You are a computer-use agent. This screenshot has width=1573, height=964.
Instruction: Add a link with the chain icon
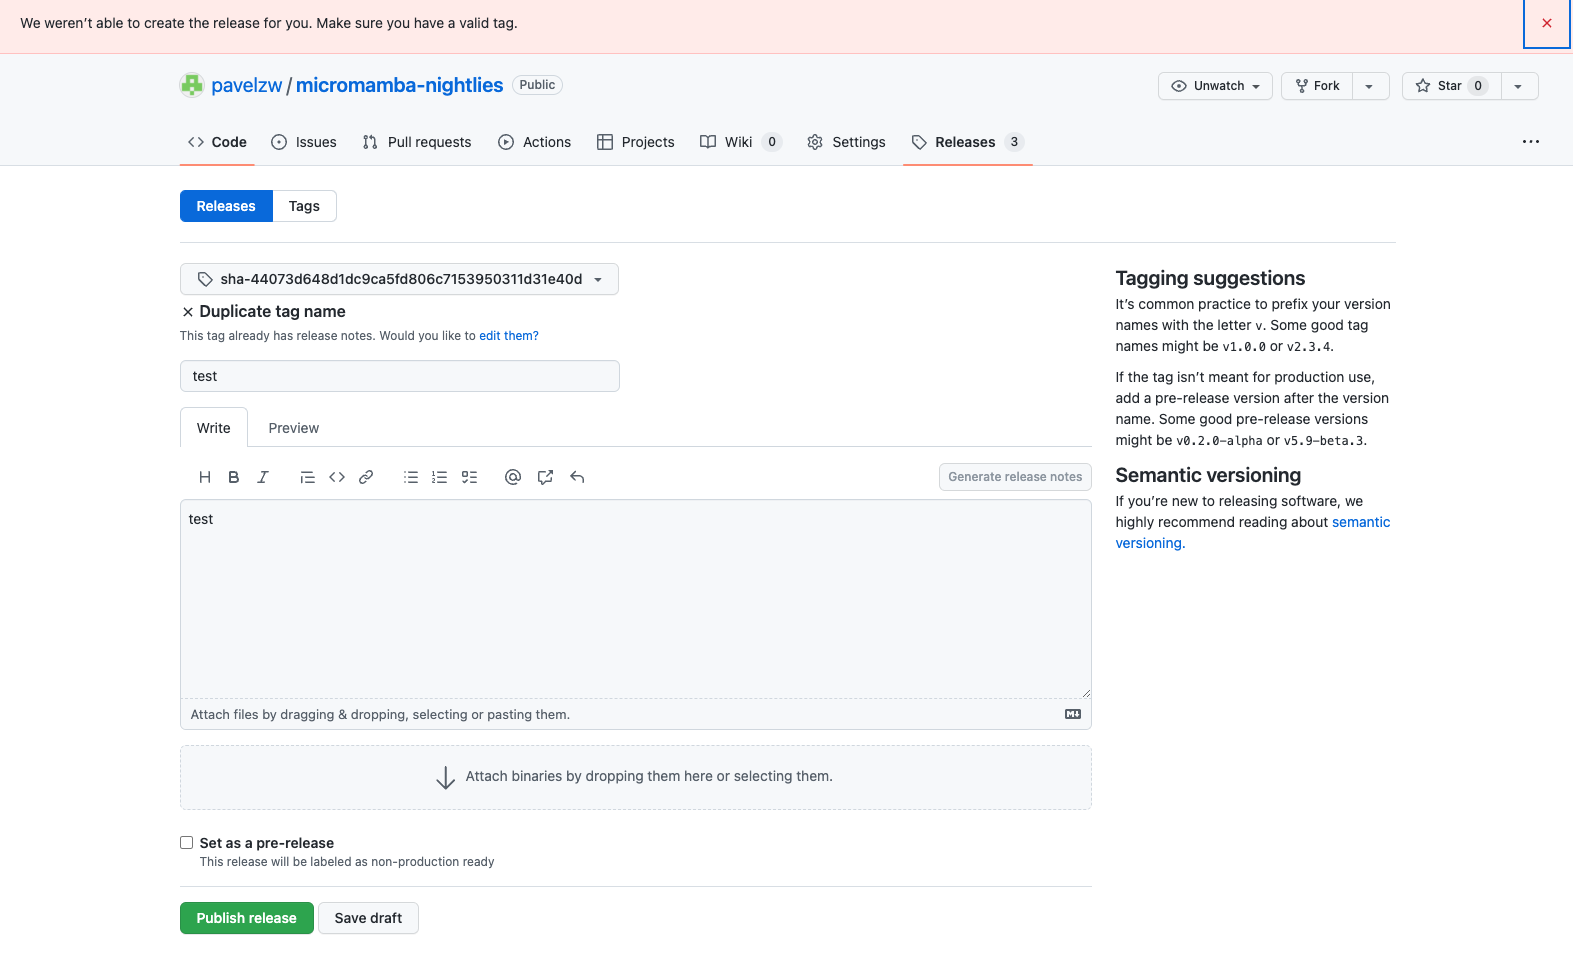coord(366,477)
